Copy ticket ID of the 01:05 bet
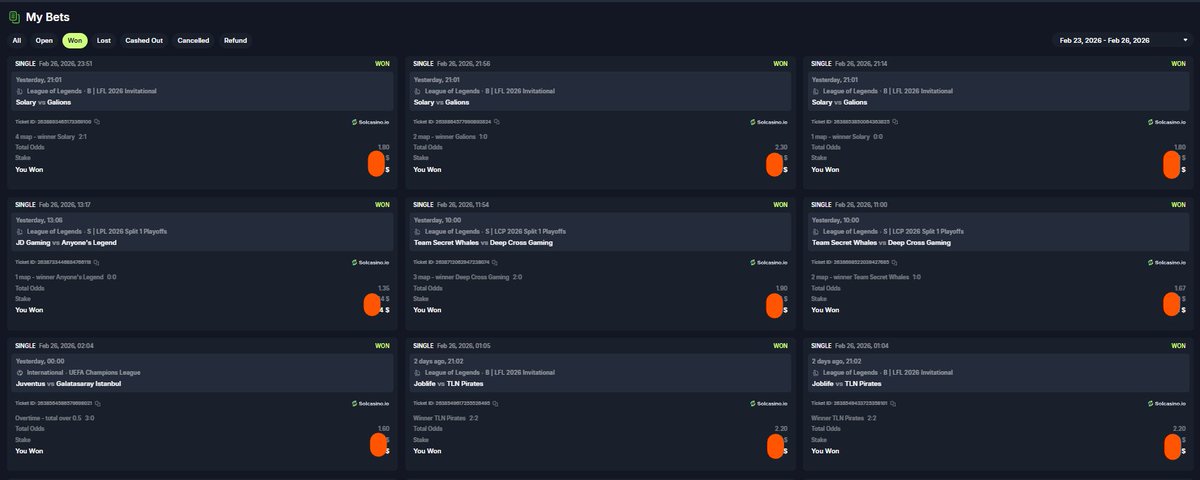1200x480 pixels. [x=494, y=403]
